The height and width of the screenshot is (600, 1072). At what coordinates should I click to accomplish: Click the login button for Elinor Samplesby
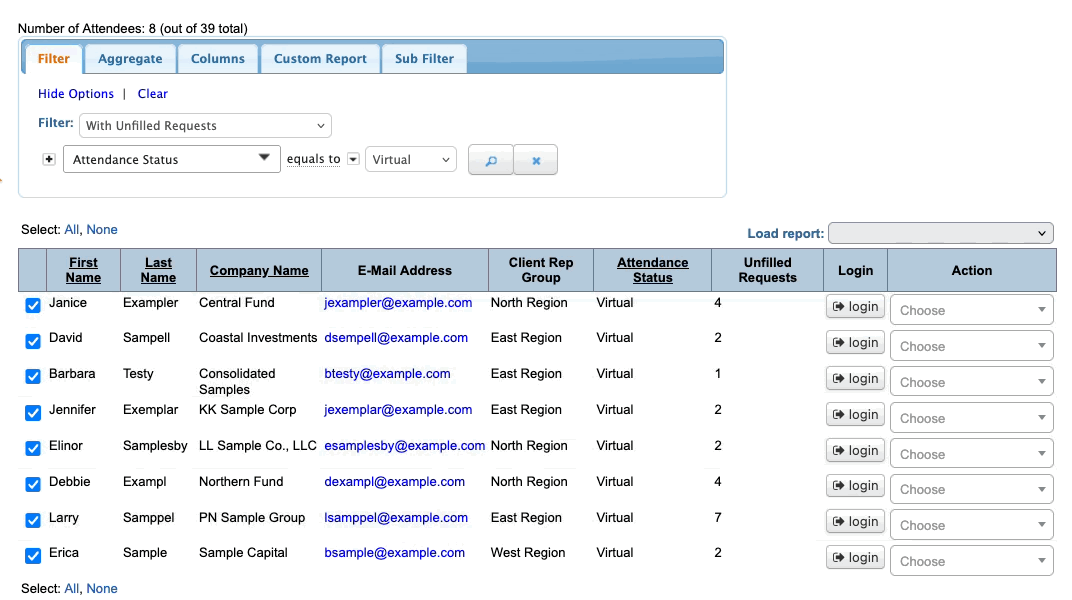(855, 451)
